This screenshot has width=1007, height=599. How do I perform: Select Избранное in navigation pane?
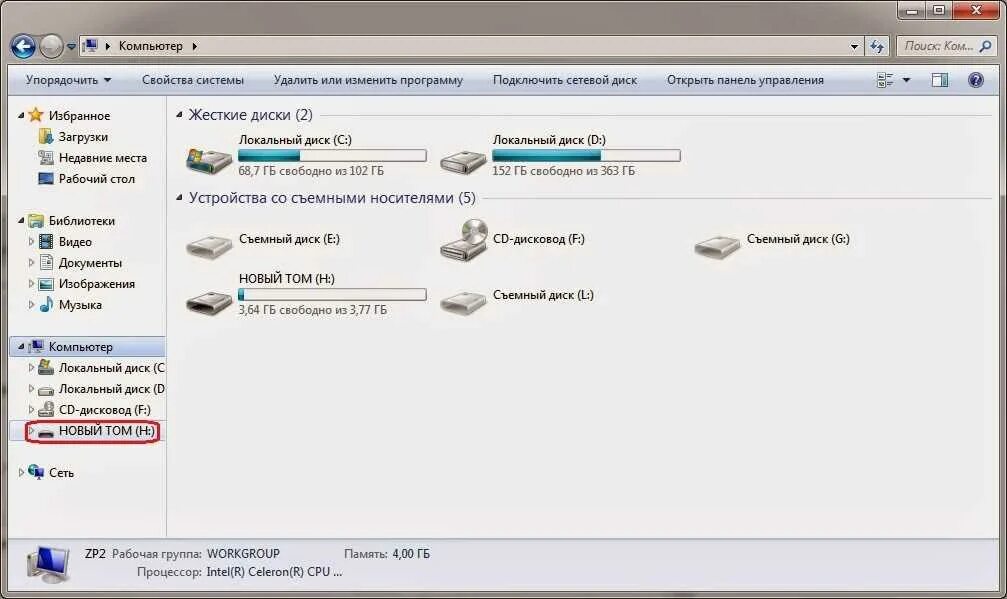79,116
